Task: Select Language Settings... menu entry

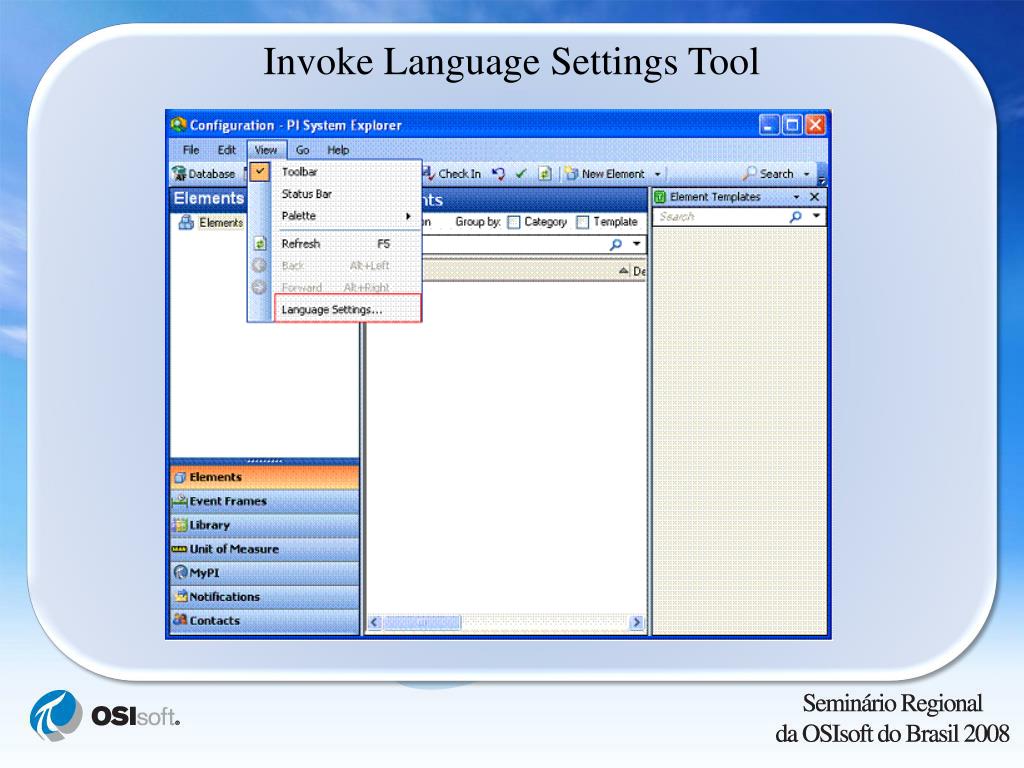Action: [347, 309]
